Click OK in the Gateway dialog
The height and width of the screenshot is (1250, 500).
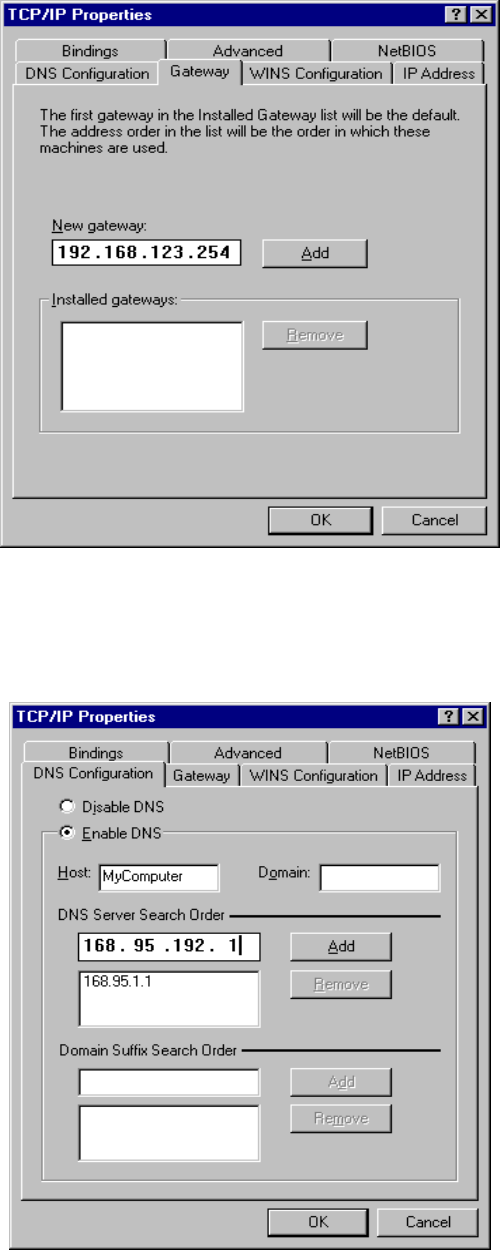pyautogui.click(x=320, y=520)
